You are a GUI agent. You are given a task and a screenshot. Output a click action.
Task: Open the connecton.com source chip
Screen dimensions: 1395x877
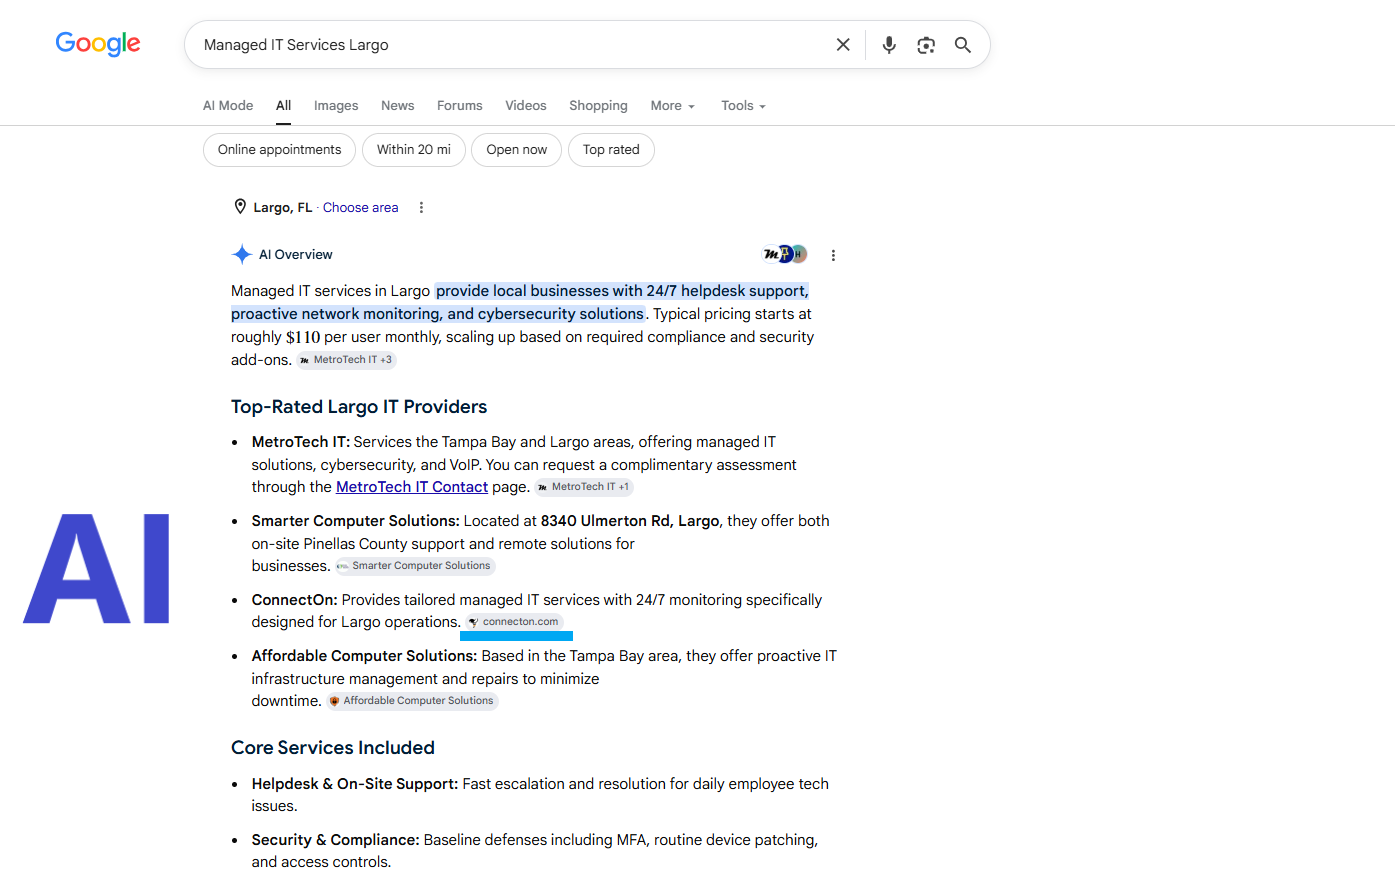(514, 622)
